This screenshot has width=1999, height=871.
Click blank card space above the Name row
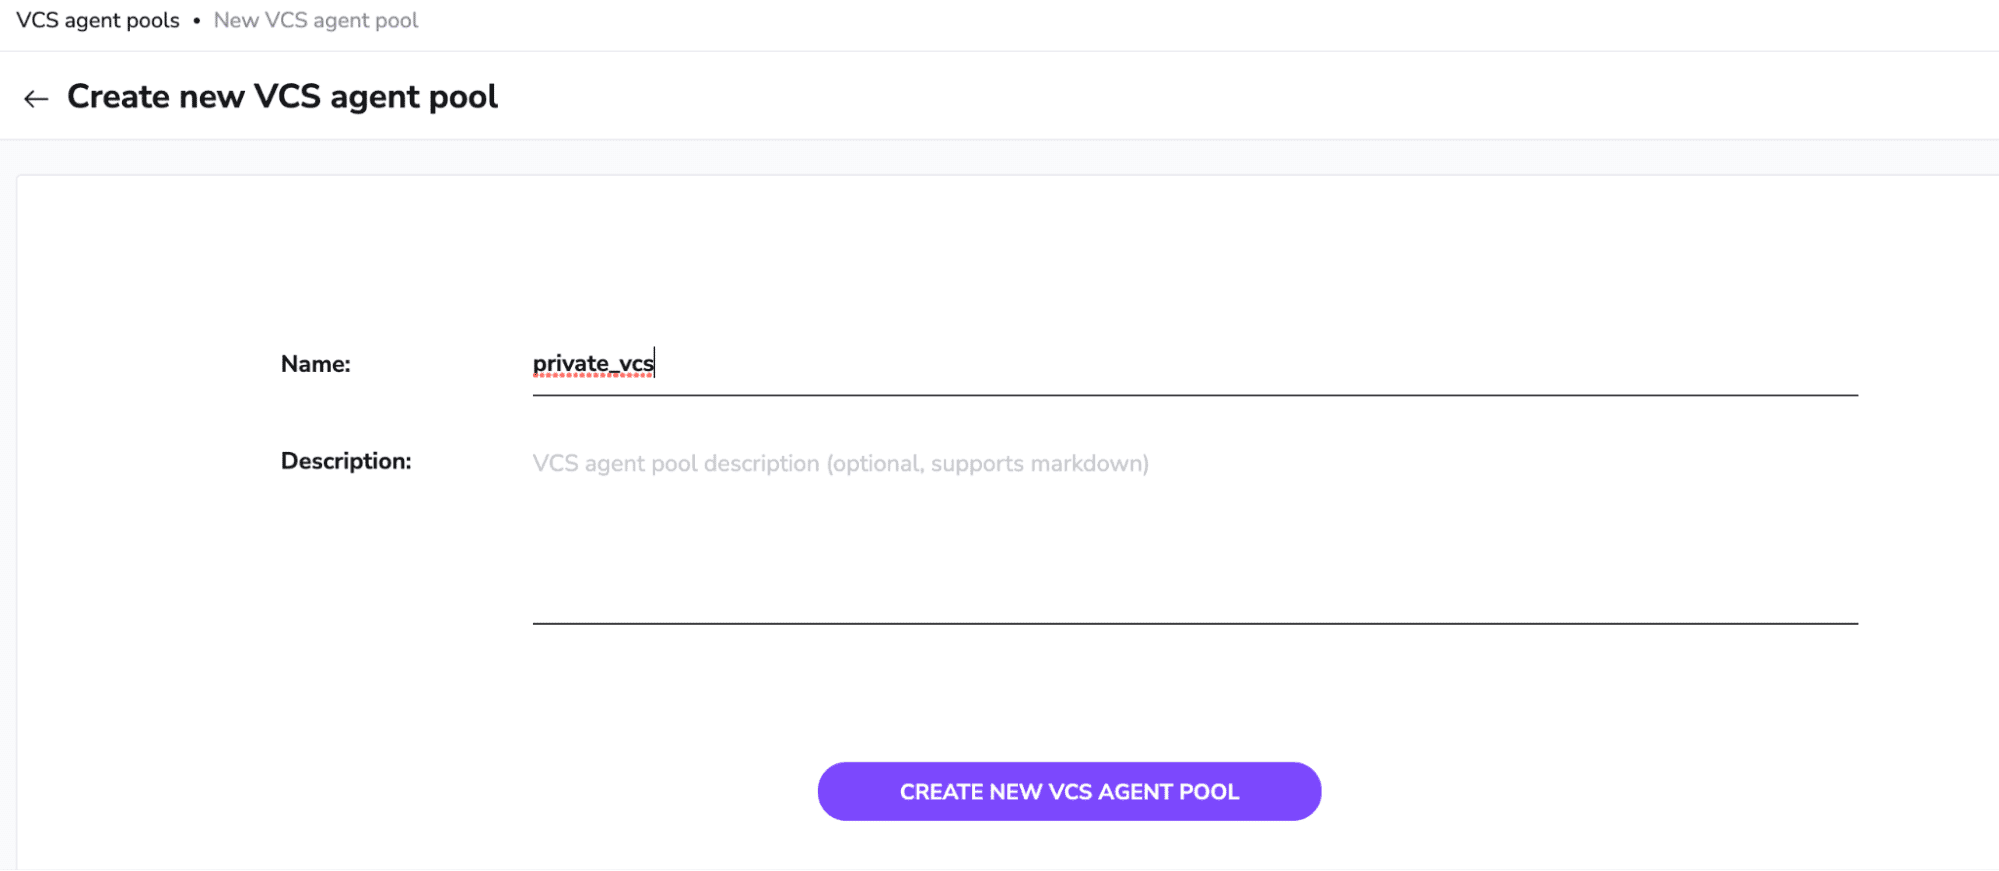(x=1000, y=260)
